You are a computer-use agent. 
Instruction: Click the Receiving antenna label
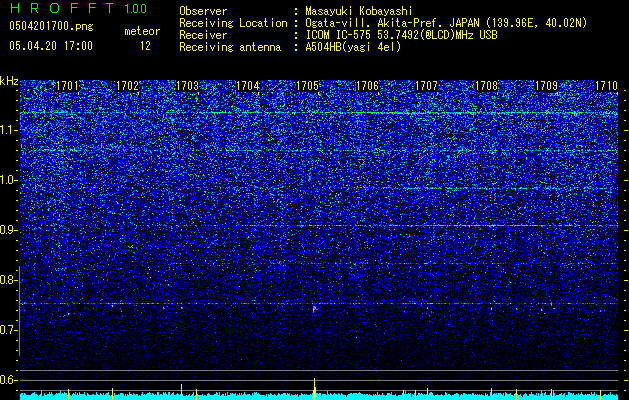230,47
